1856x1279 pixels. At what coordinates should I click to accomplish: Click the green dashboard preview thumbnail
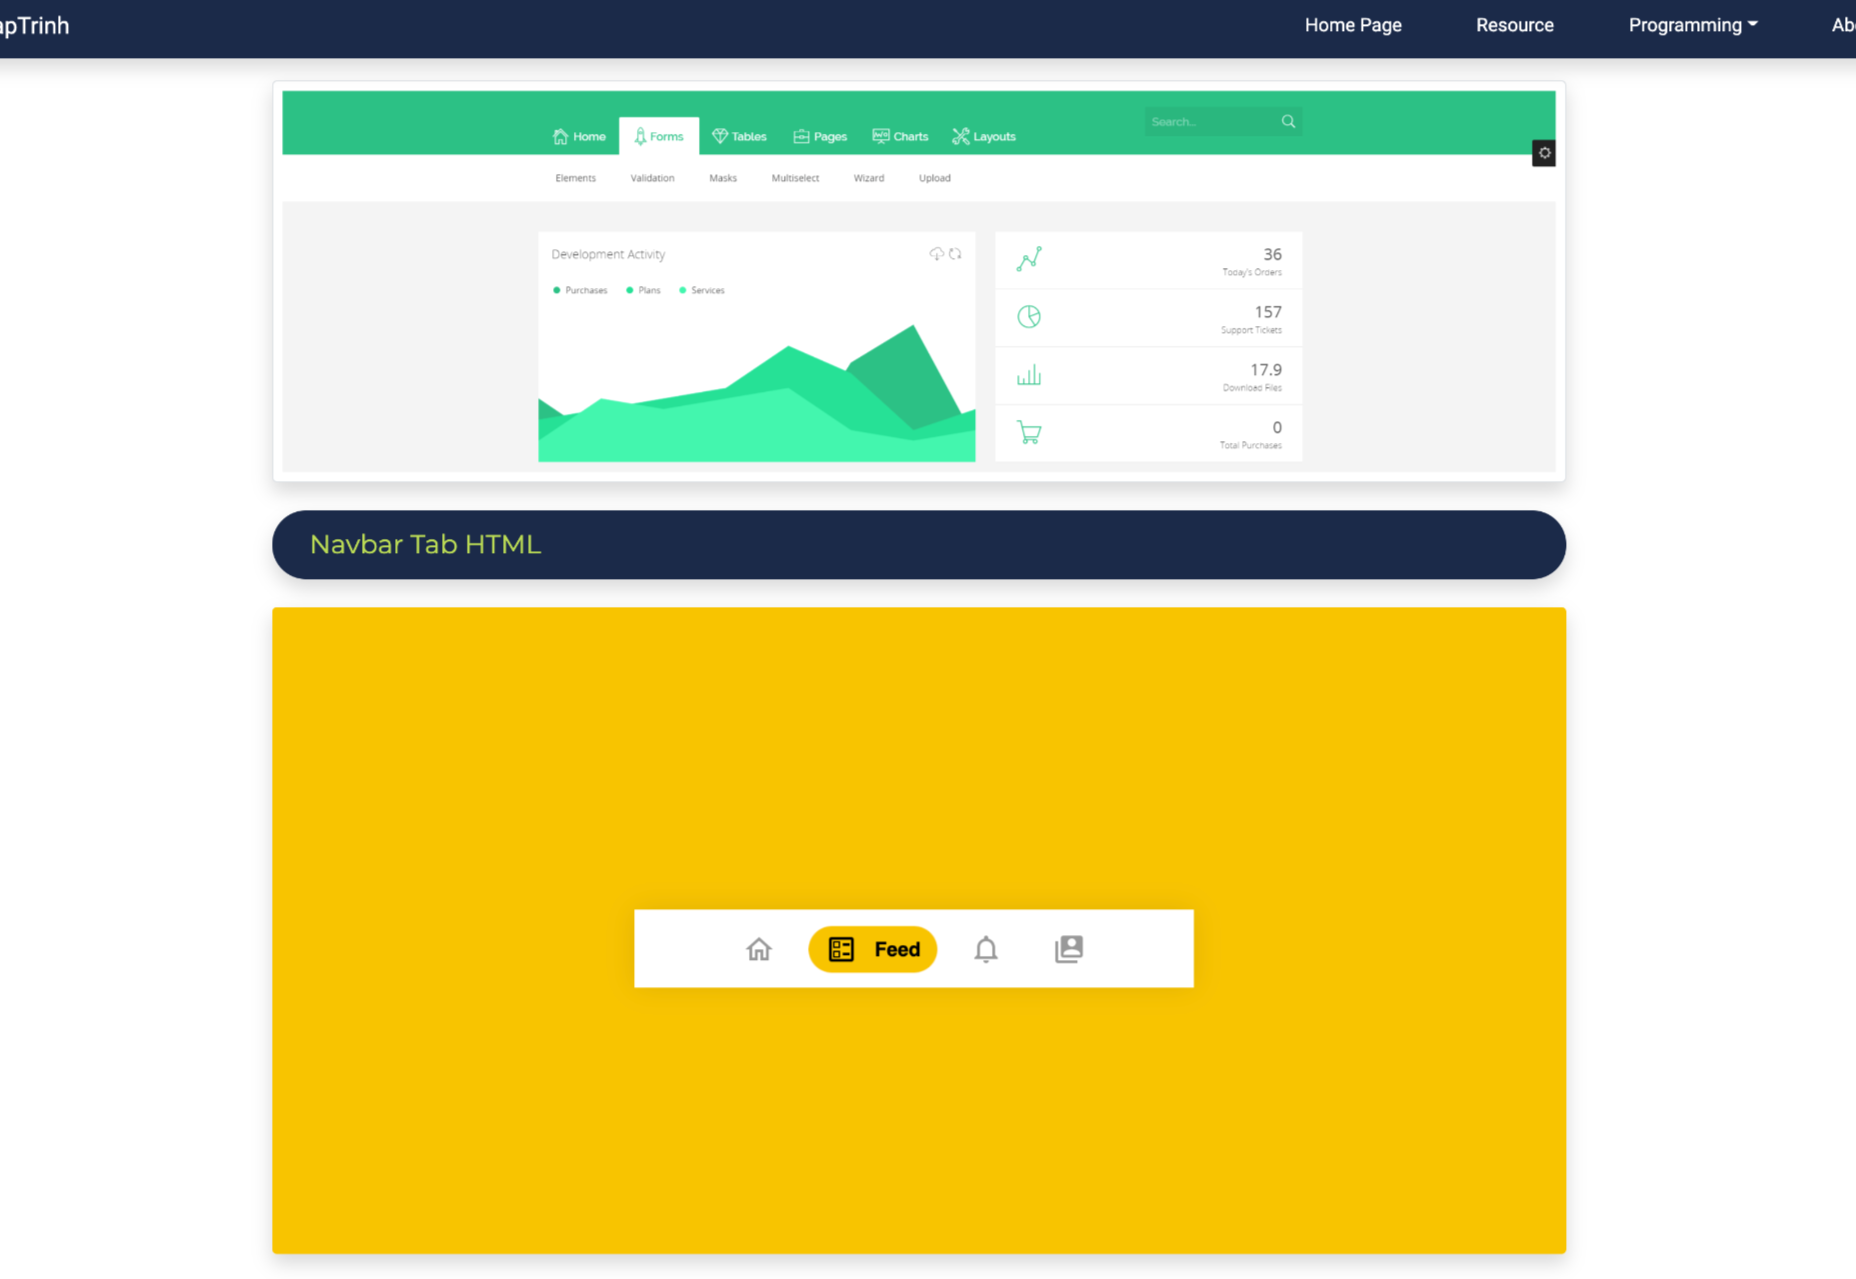click(x=919, y=281)
